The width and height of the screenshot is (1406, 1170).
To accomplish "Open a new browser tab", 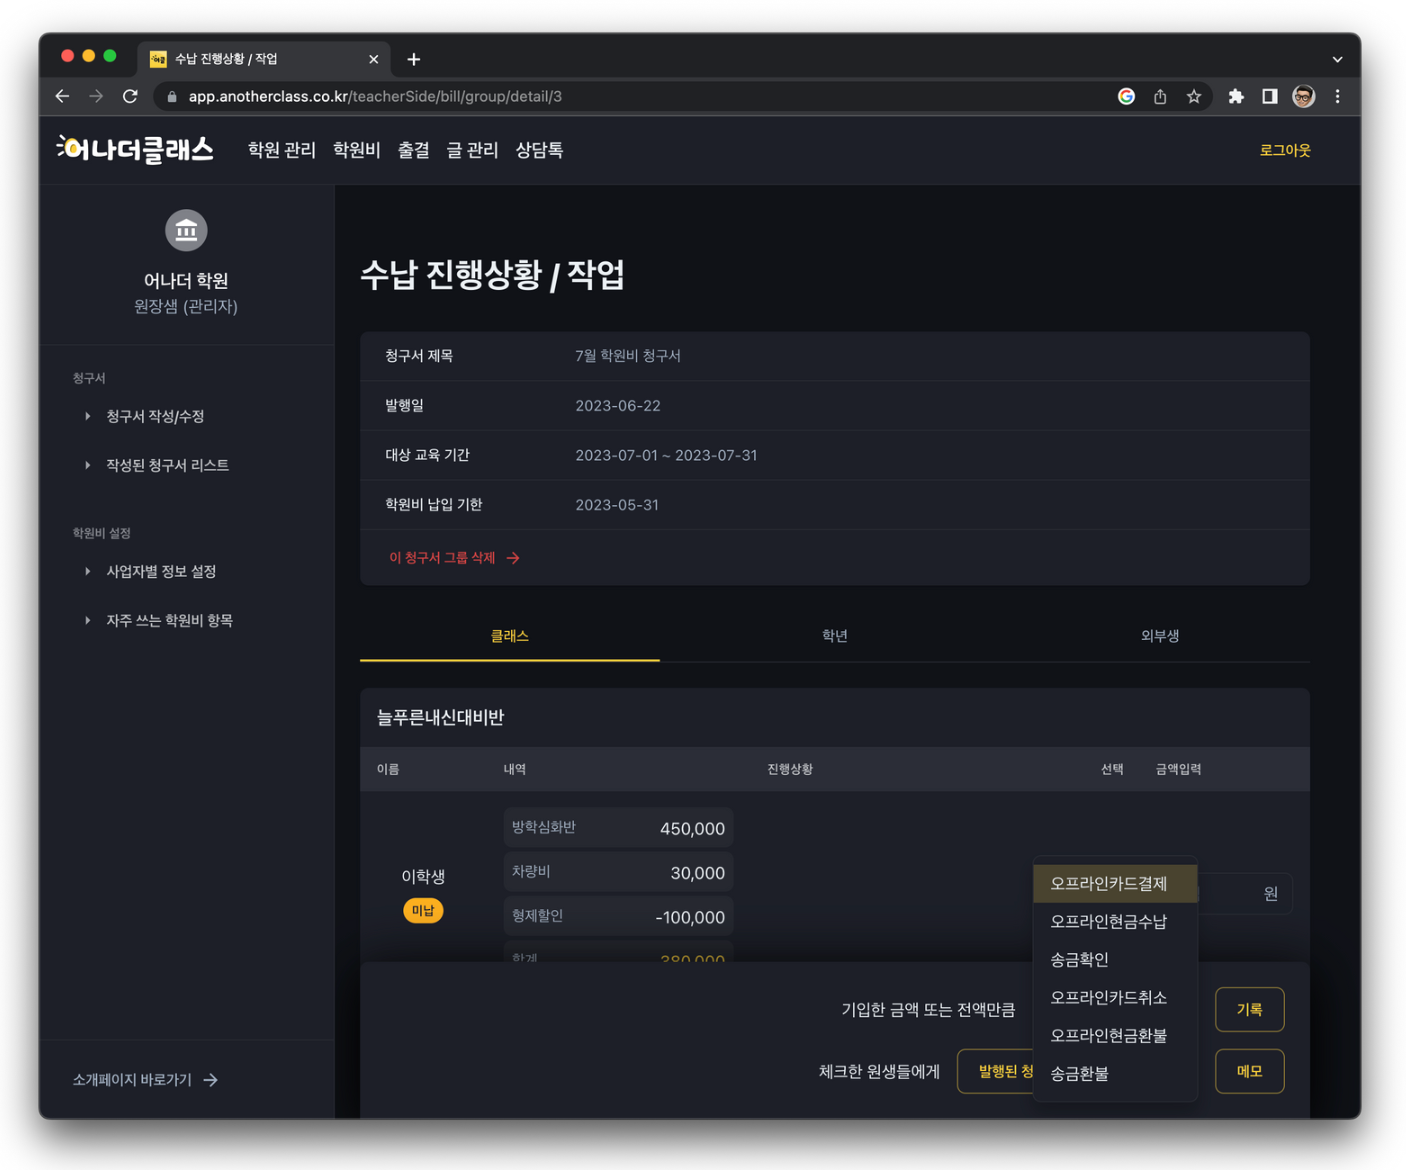I will point(413,59).
